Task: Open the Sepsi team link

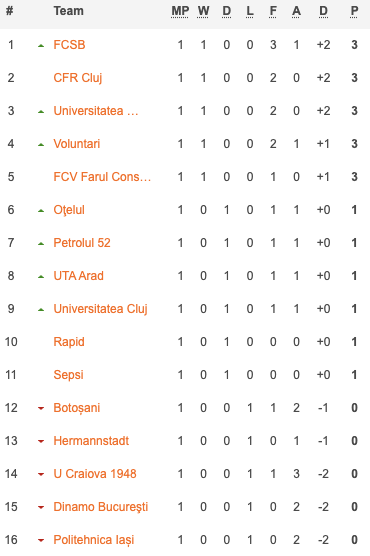Action: pos(68,375)
